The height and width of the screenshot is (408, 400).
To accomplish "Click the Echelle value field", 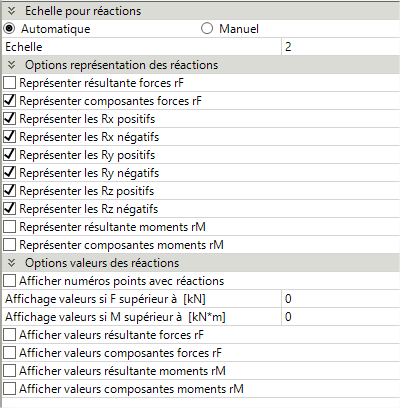I will point(341,47).
